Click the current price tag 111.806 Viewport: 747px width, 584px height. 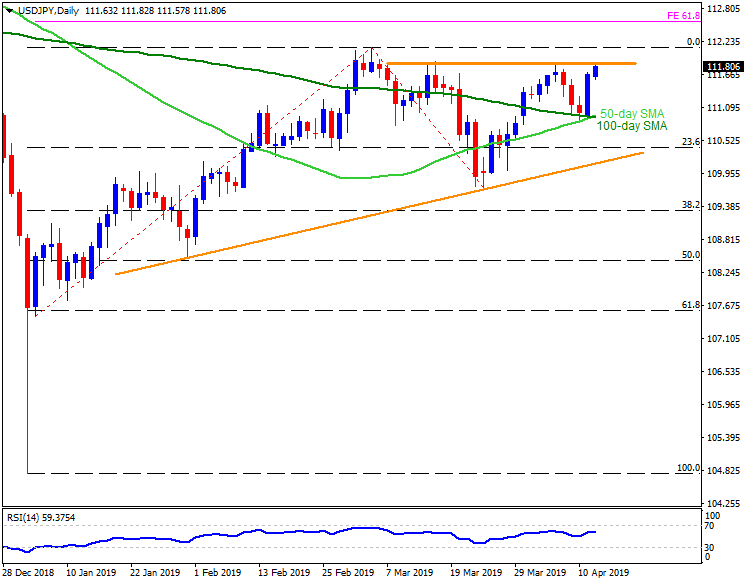722,67
